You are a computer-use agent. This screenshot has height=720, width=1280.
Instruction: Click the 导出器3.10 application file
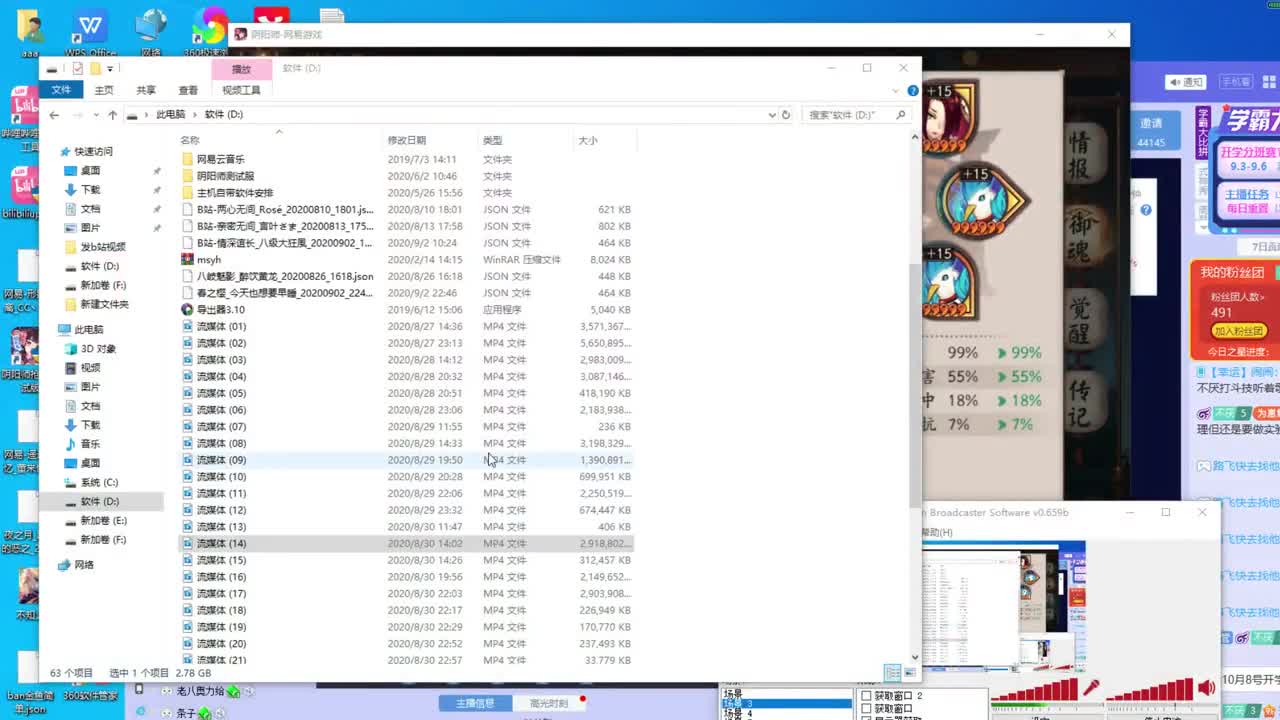point(220,310)
